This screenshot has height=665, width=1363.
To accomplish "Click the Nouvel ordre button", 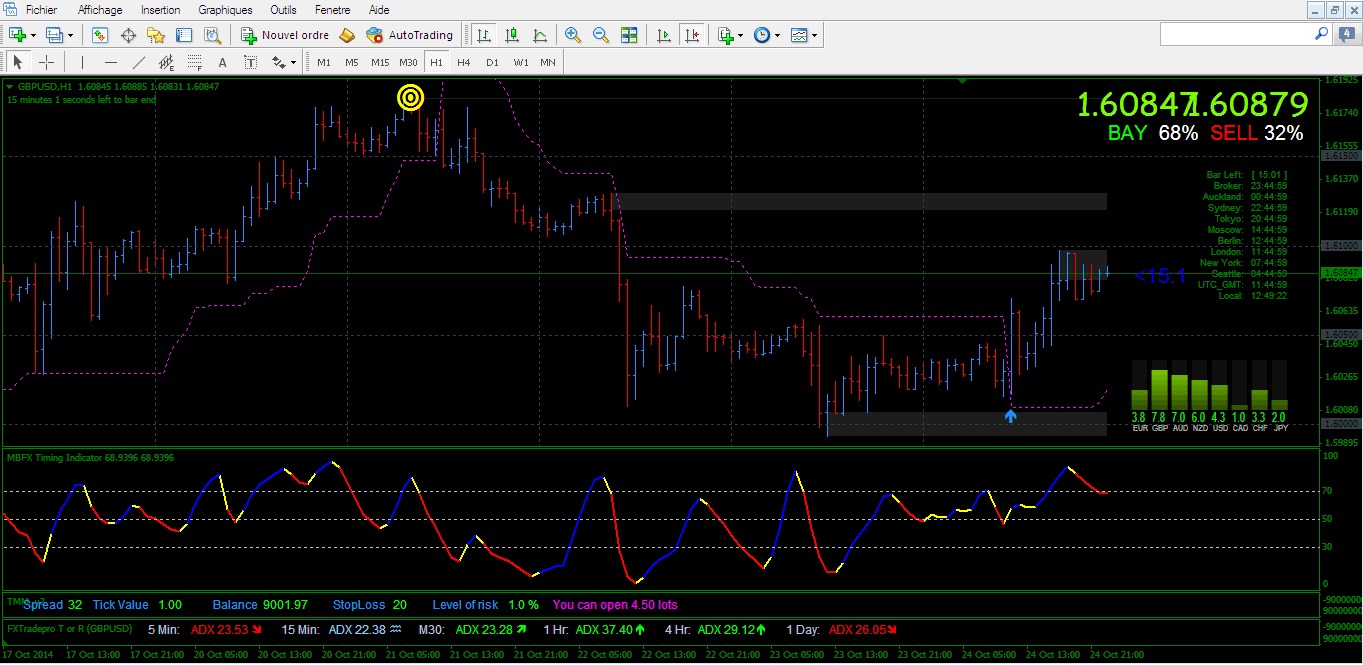I will 285,35.
